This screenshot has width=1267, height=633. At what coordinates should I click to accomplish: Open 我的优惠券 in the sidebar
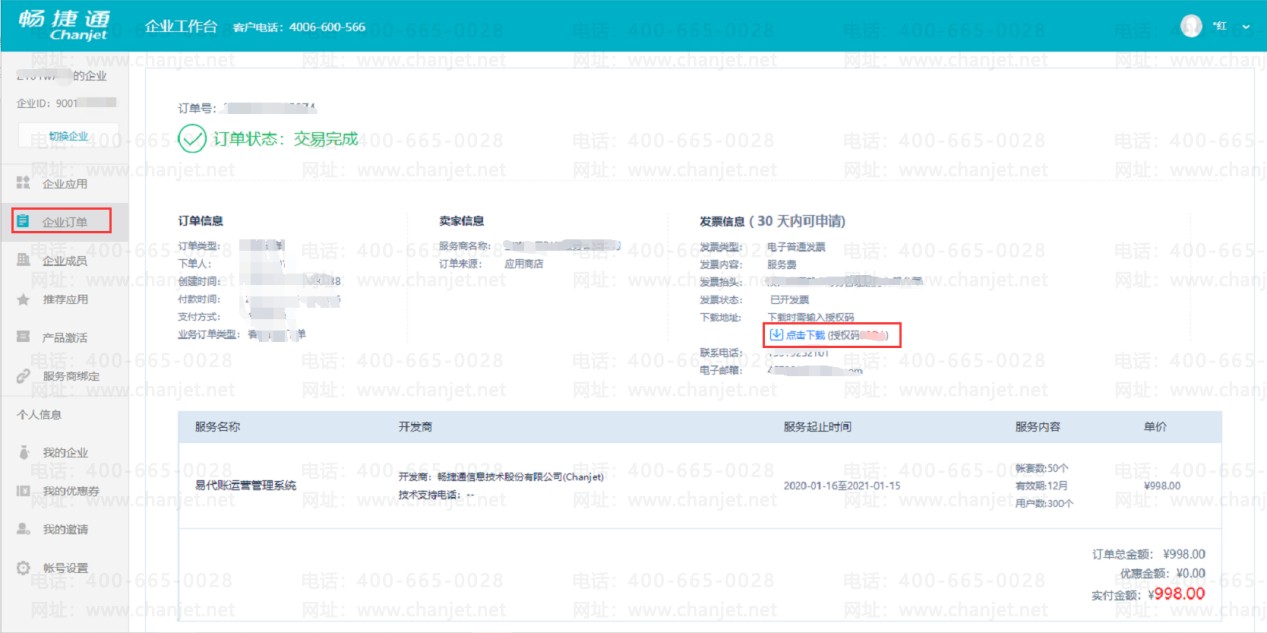pos(71,491)
